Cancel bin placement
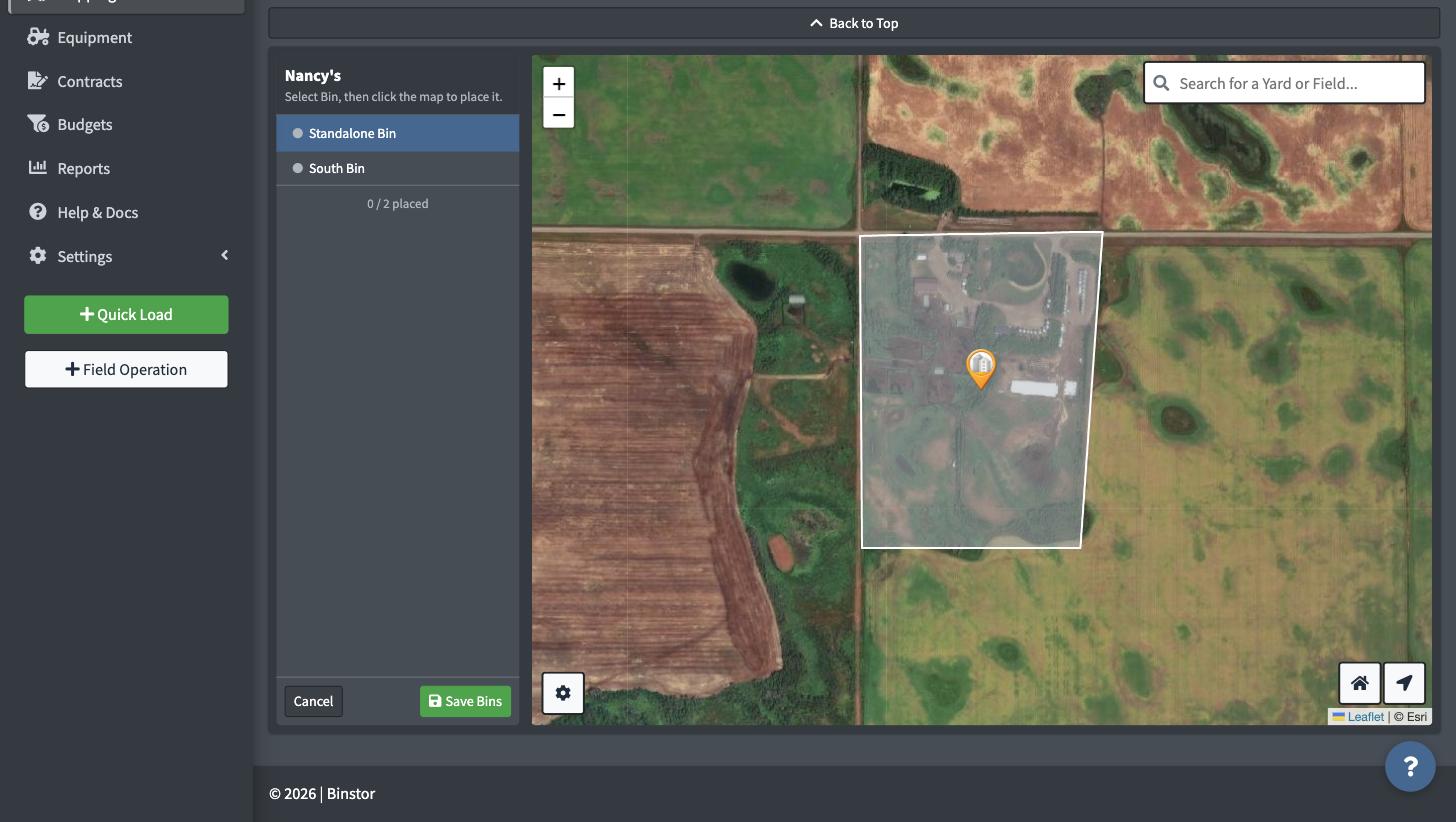1456x822 pixels. click(x=313, y=701)
